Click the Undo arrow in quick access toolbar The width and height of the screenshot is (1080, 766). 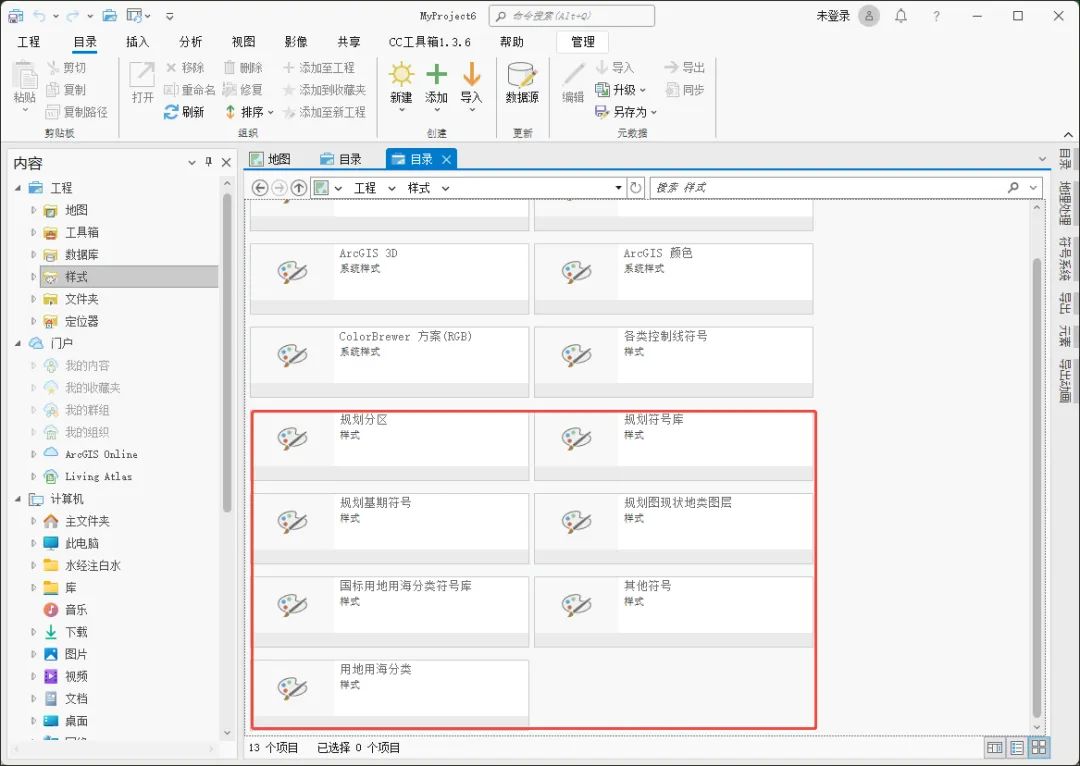click(x=39, y=16)
